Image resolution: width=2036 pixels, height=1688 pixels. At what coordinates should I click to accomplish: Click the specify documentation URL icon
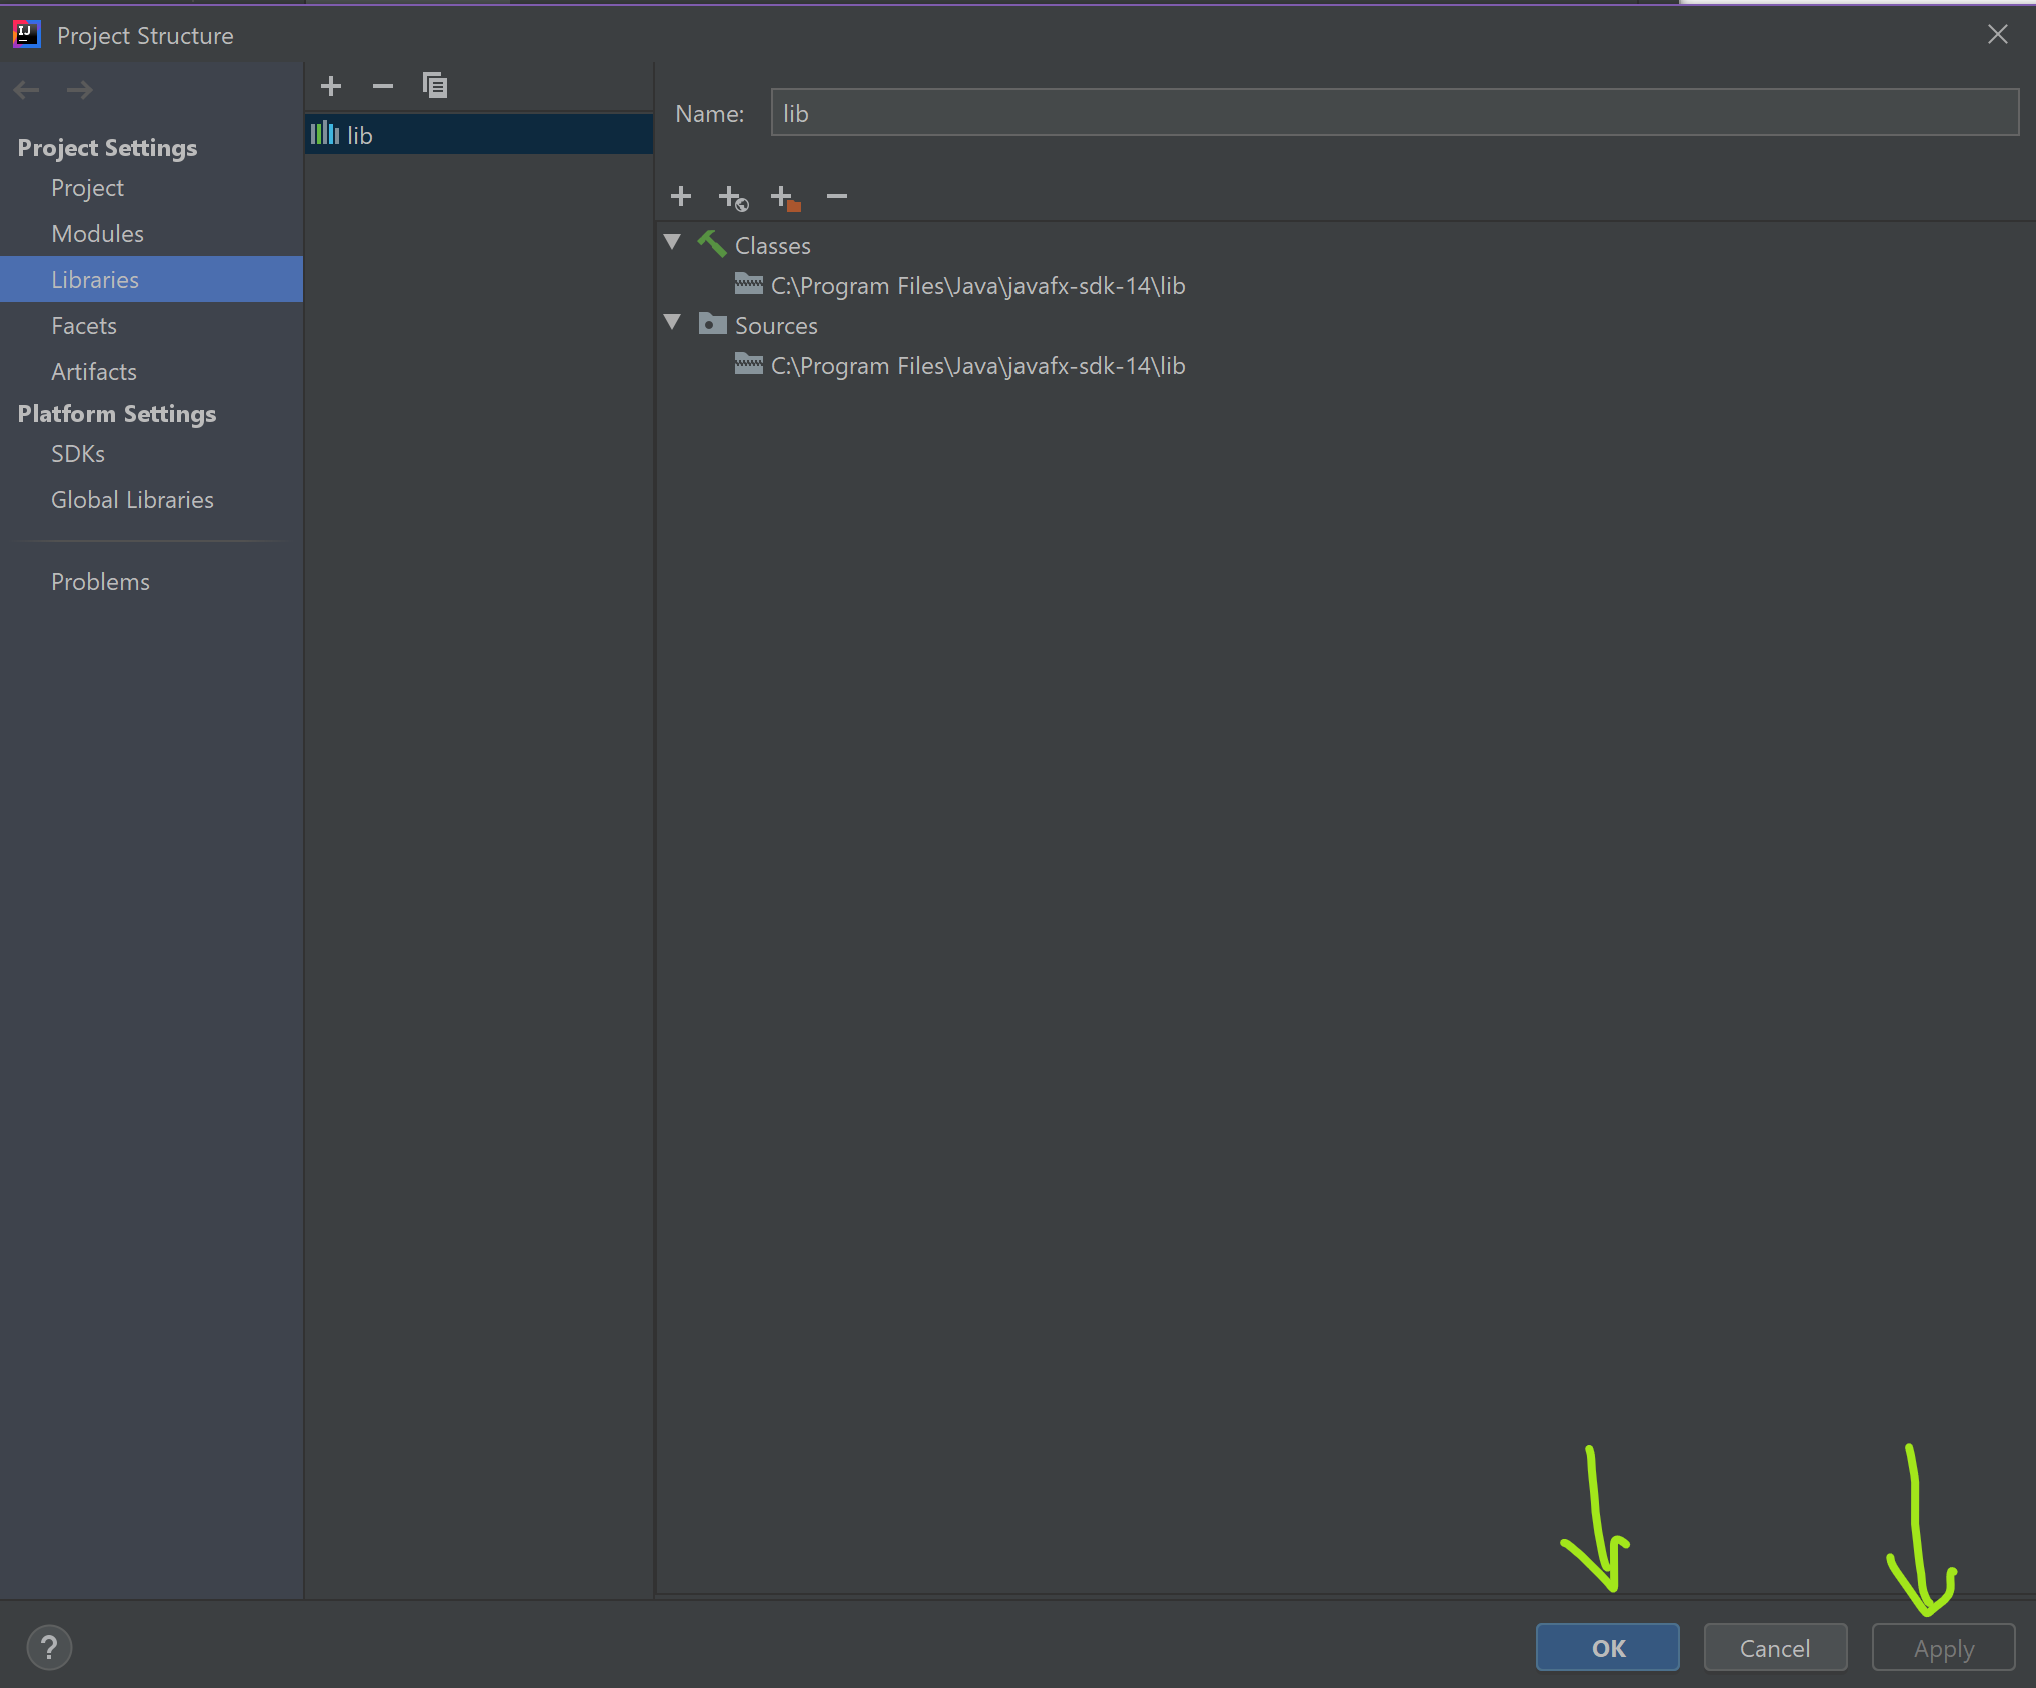click(x=733, y=197)
